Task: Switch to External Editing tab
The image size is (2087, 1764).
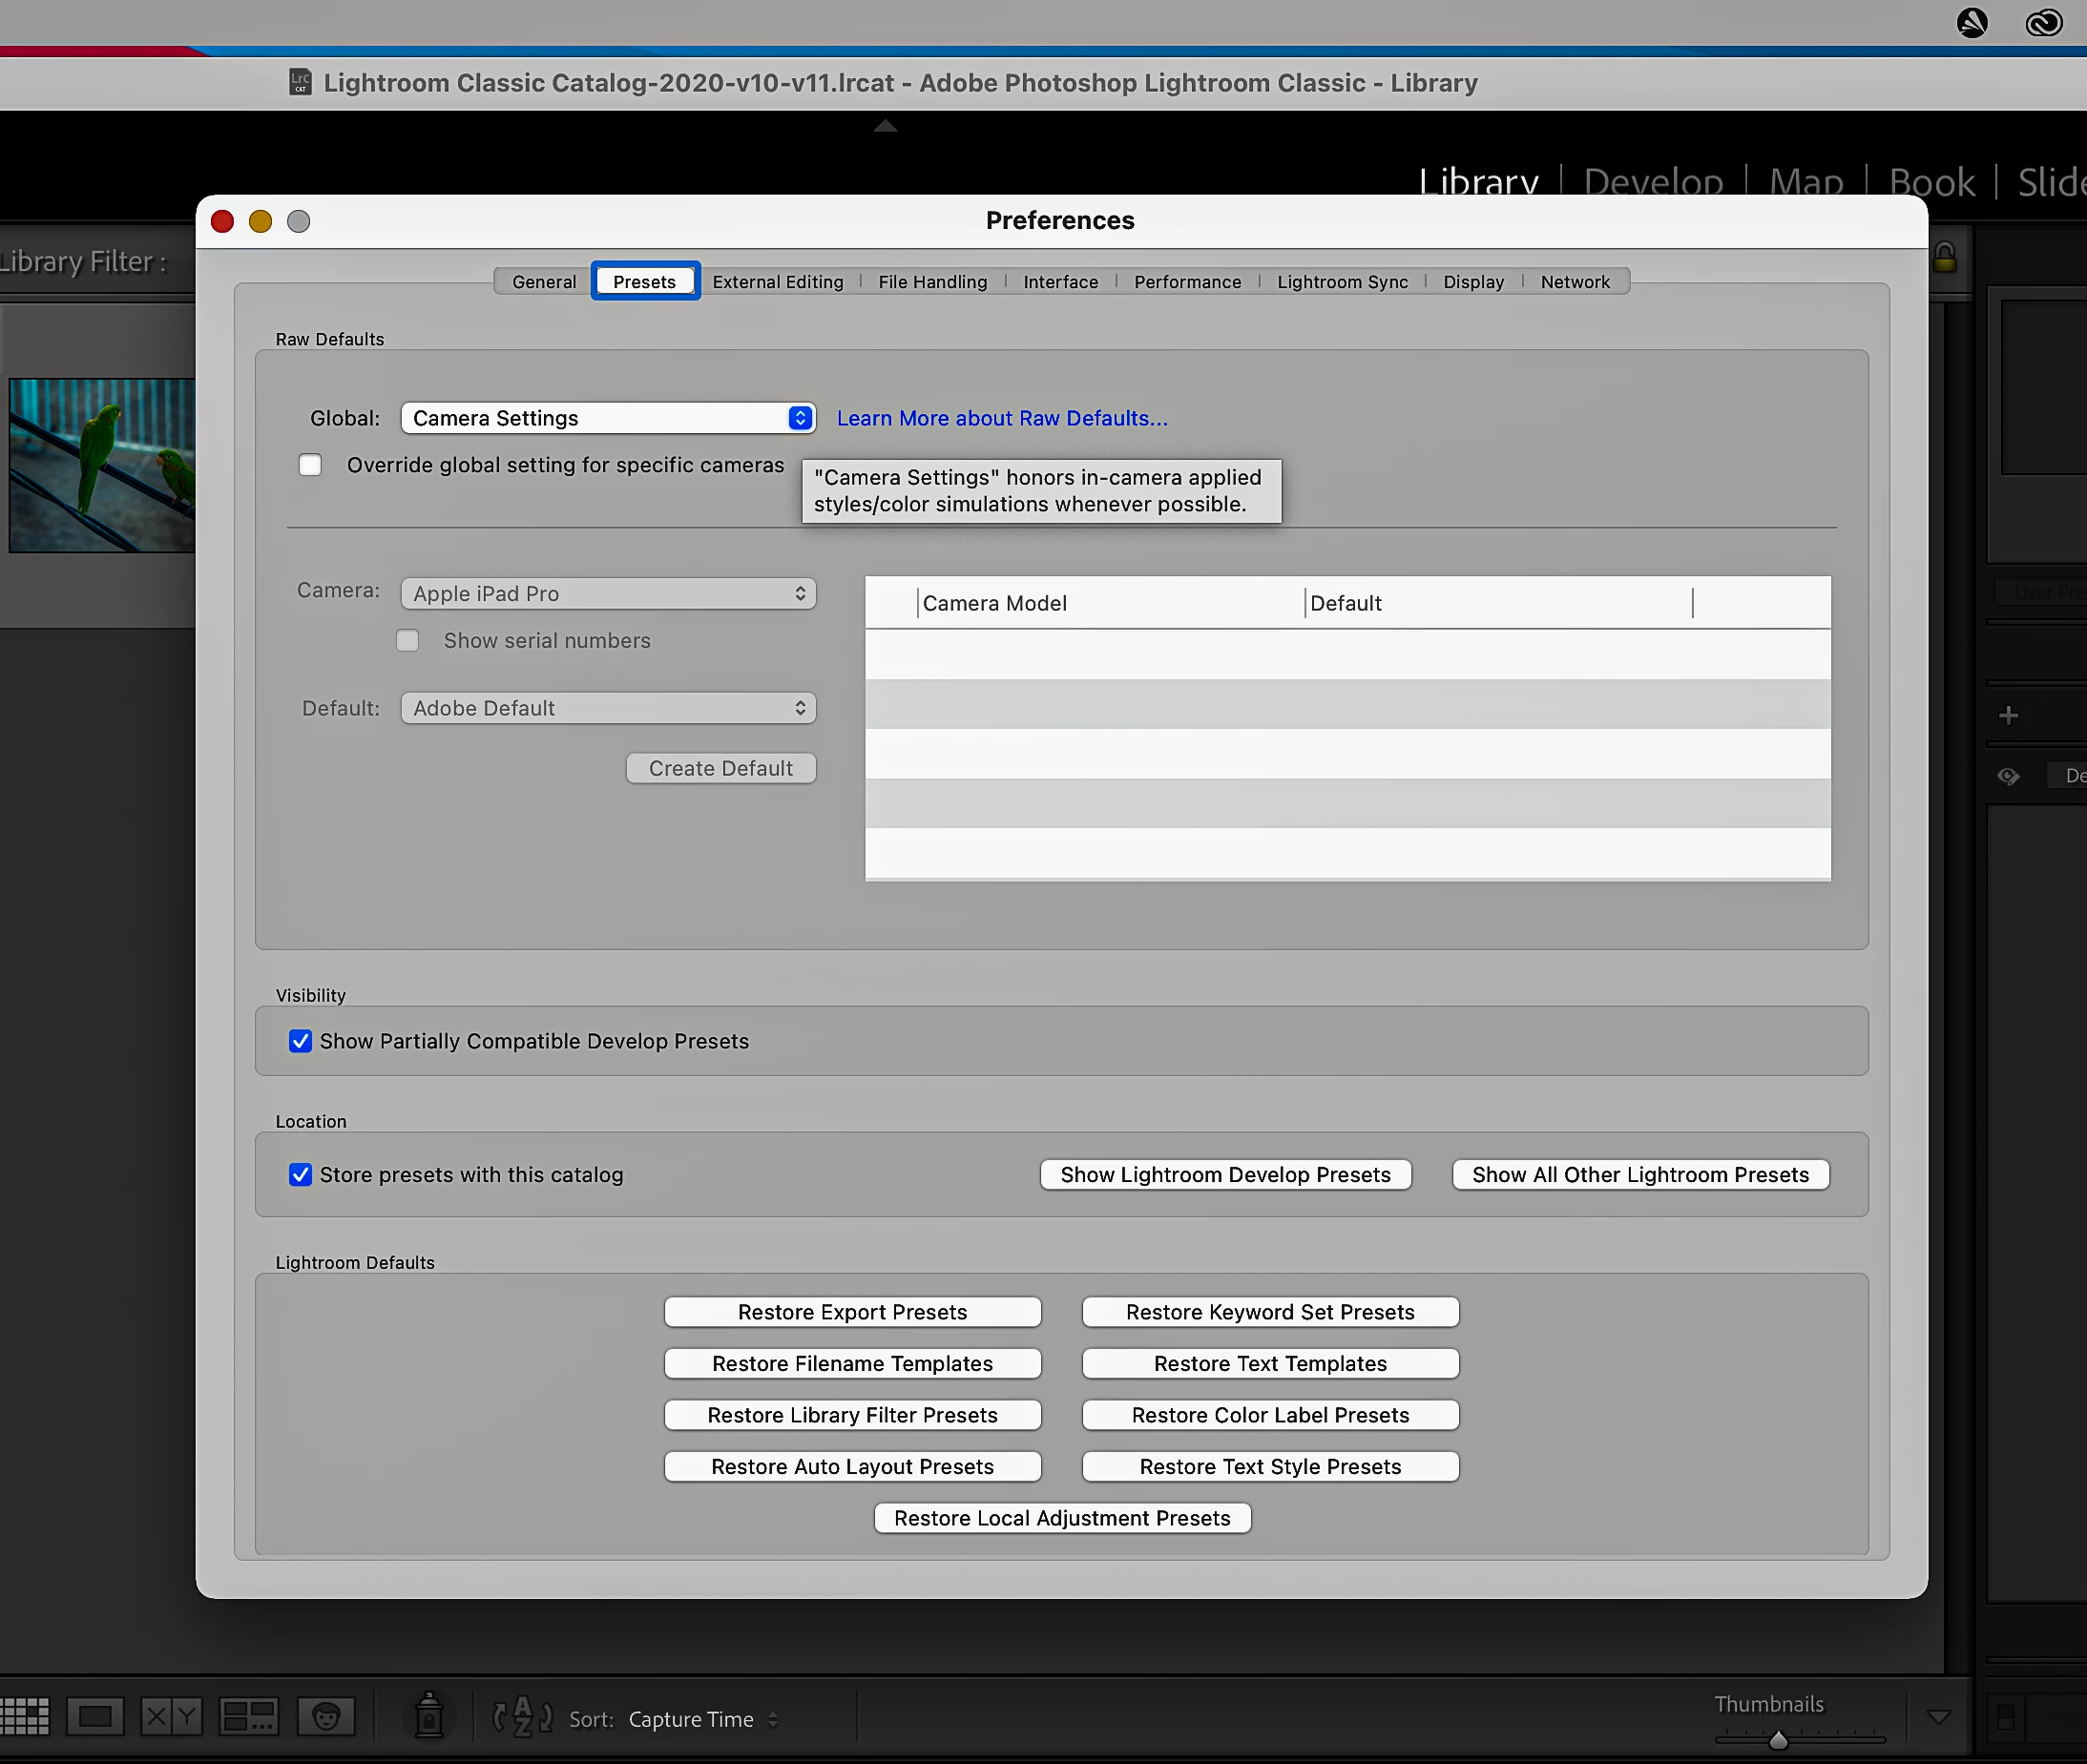Action: [x=777, y=282]
